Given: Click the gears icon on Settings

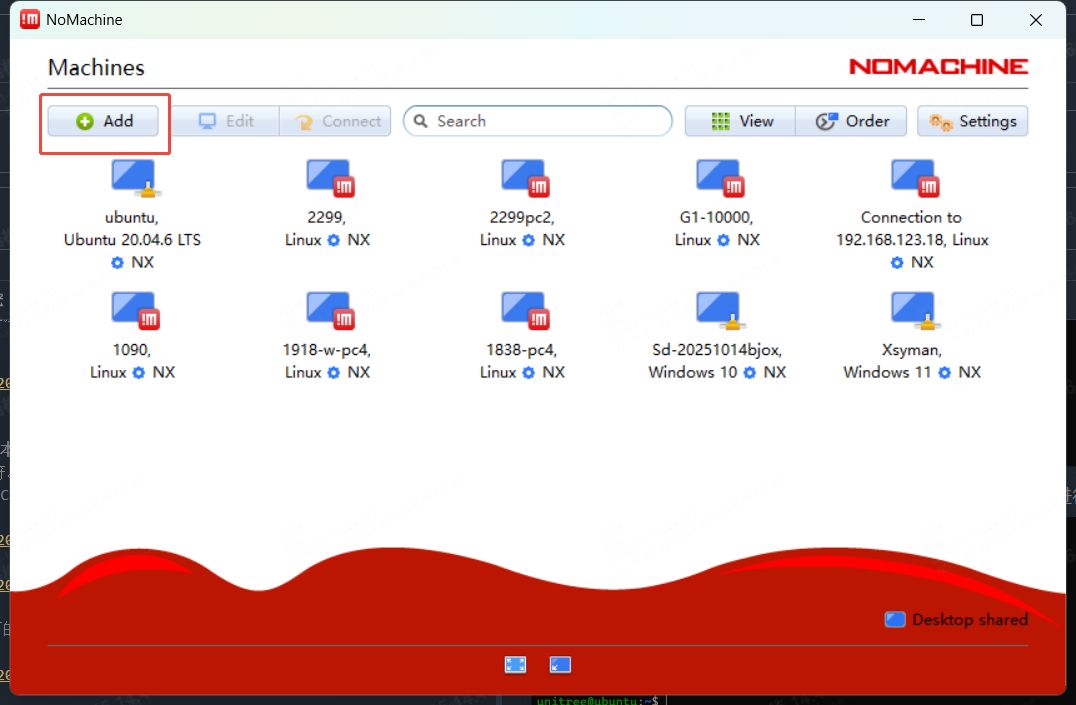Looking at the screenshot, I should [941, 122].
